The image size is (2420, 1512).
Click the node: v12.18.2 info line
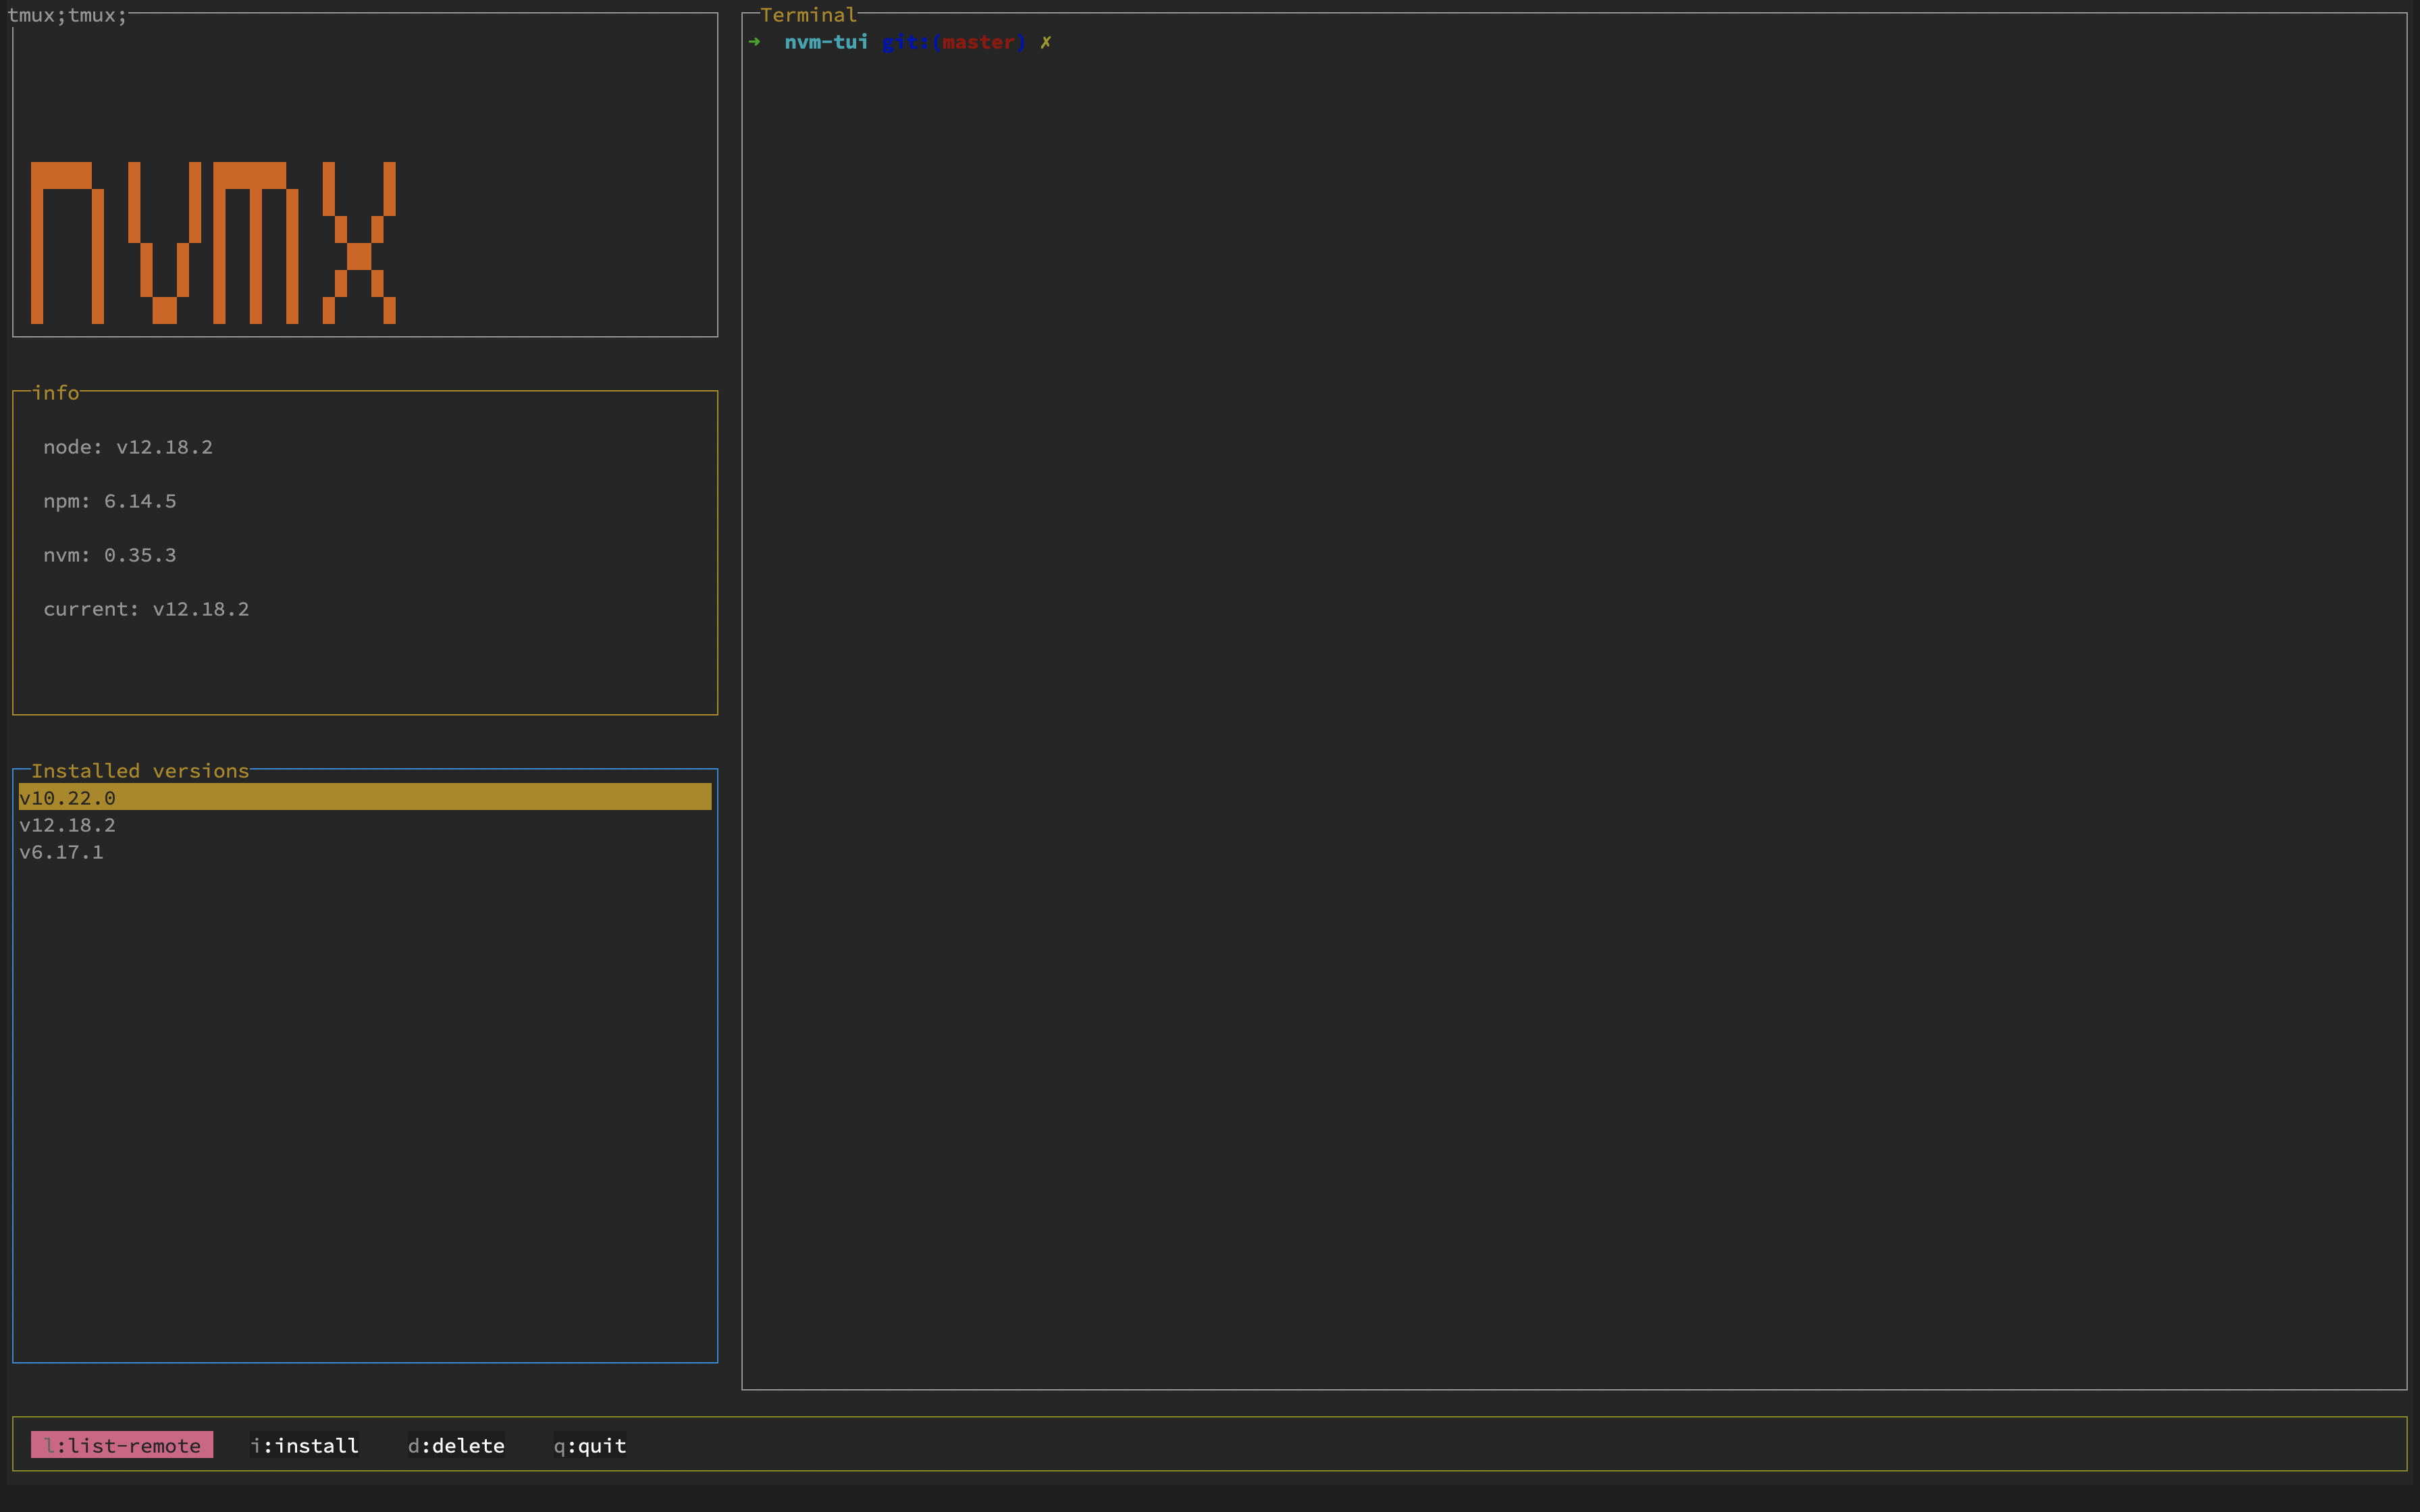pos(128,447)
